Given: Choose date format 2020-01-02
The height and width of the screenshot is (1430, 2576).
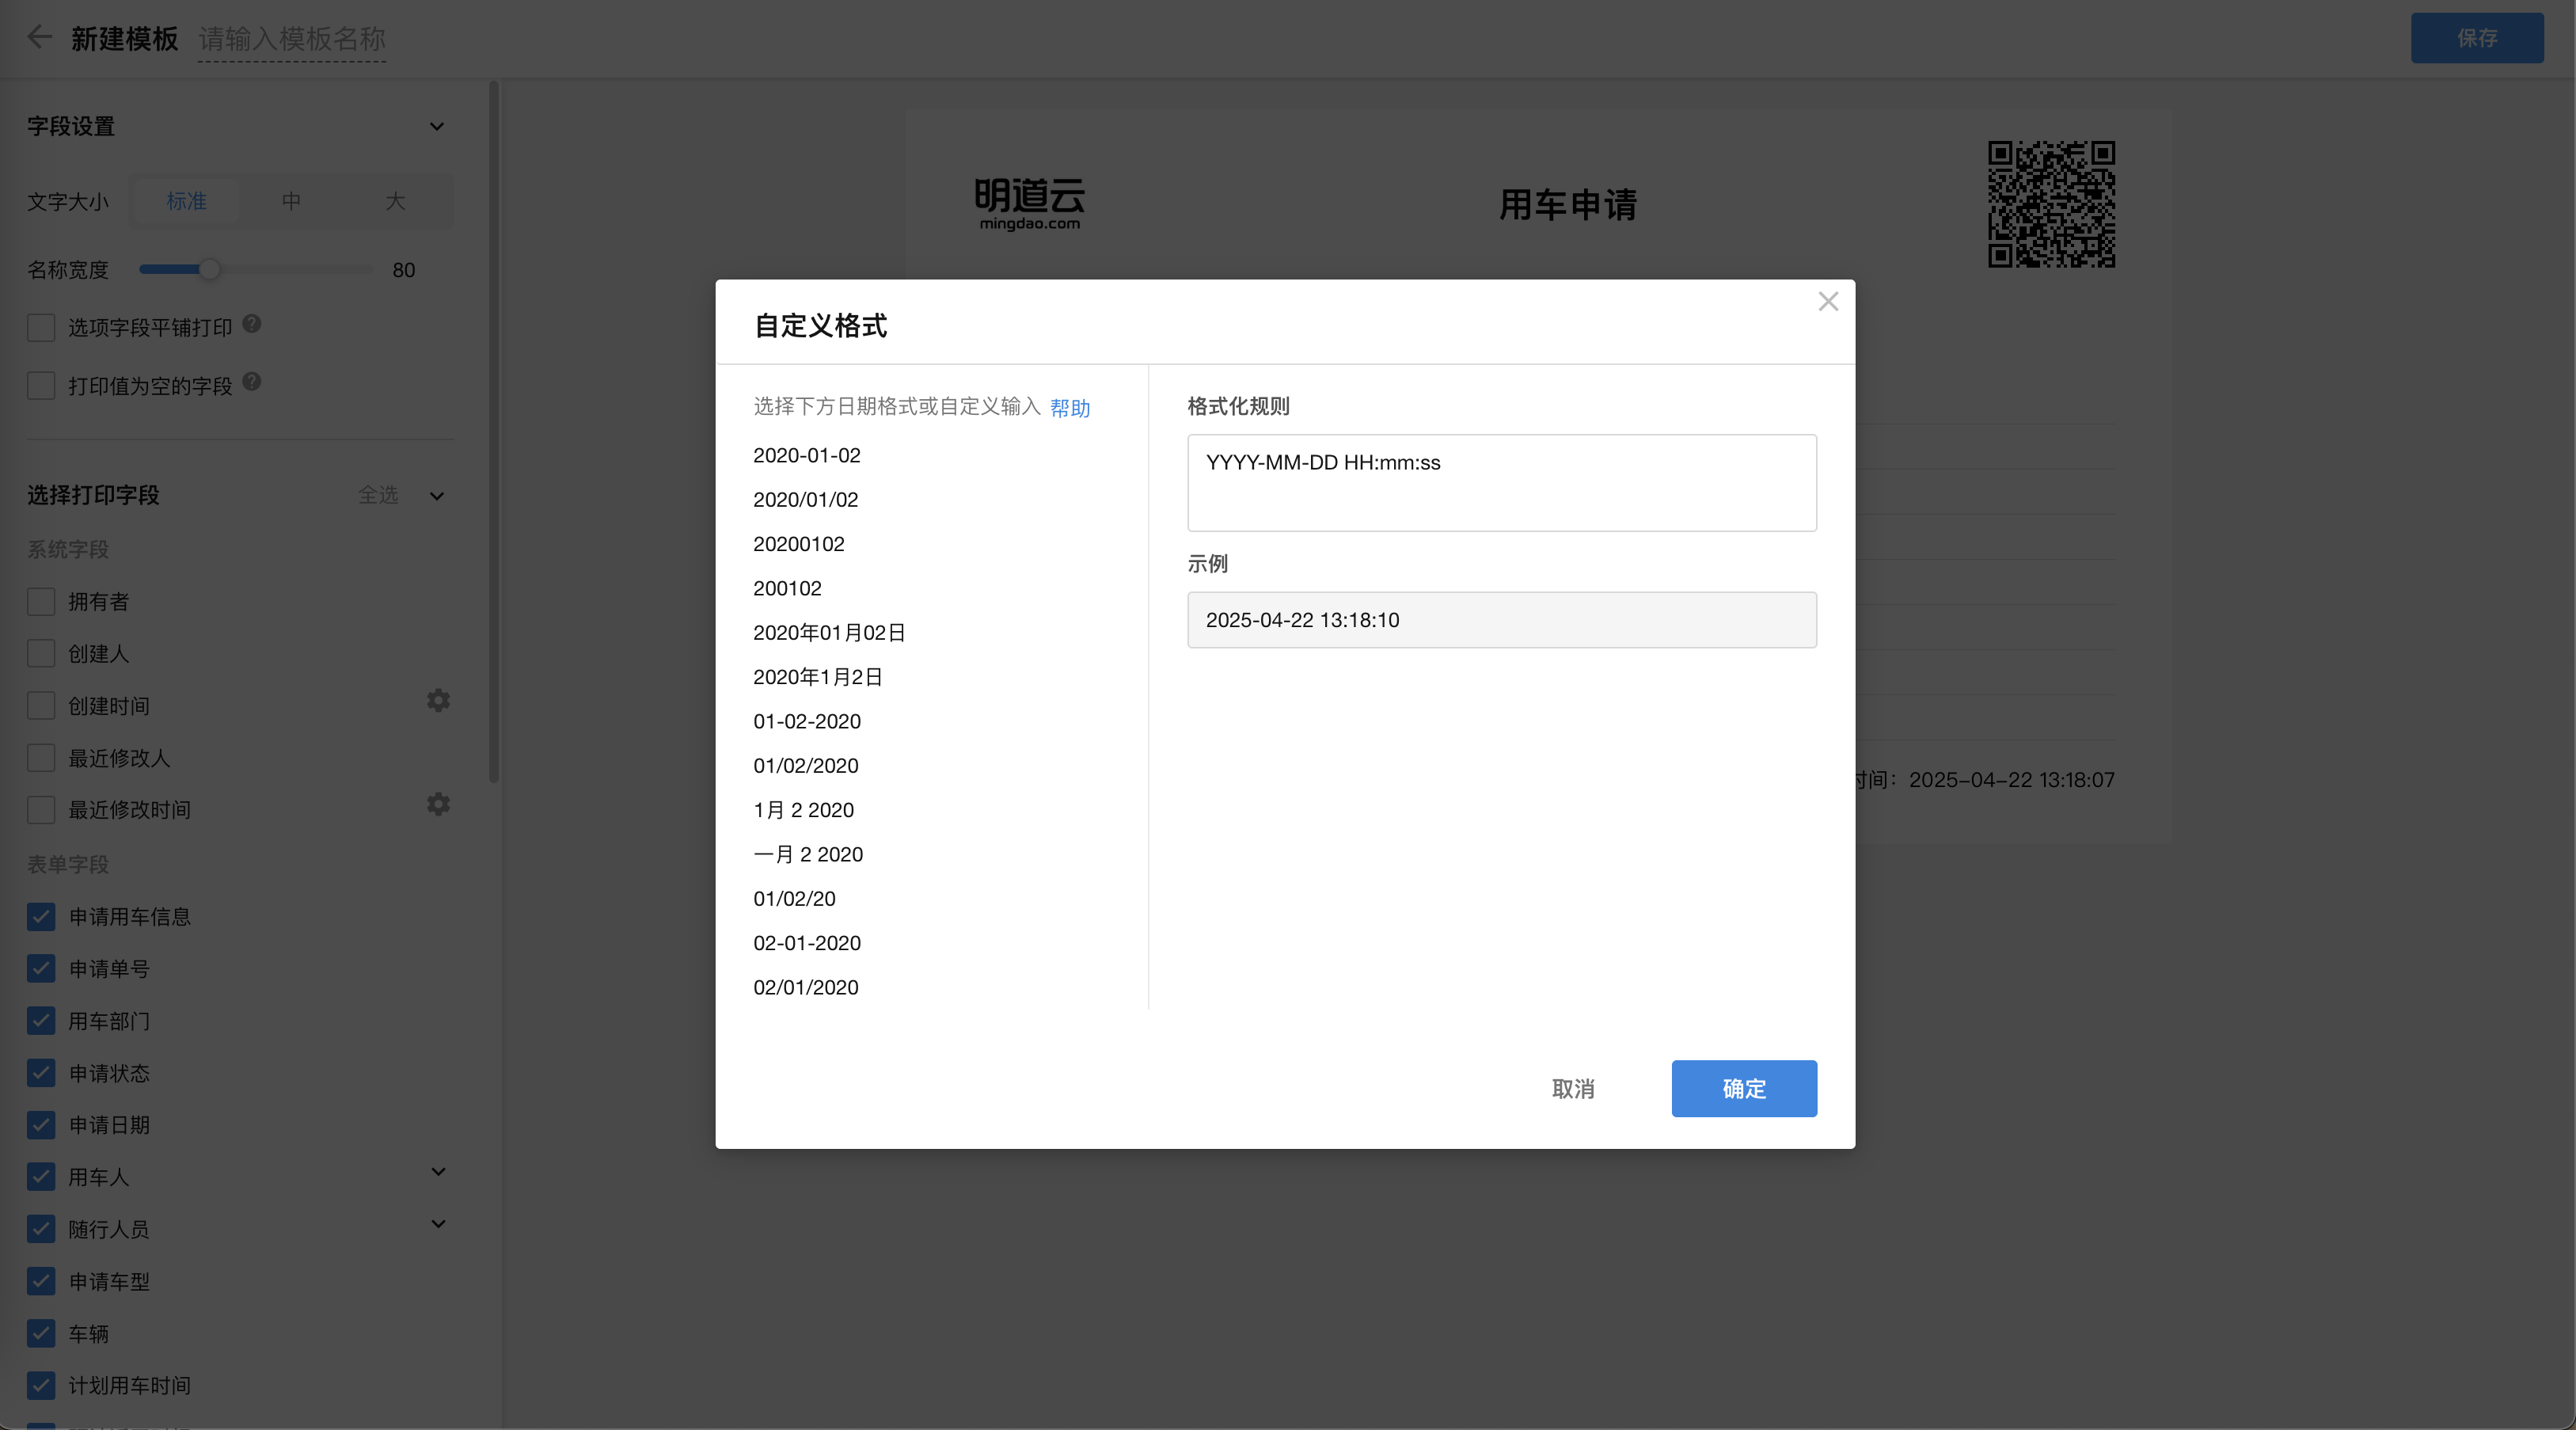Looking at the screenshot, I should (x=807, y=455).
